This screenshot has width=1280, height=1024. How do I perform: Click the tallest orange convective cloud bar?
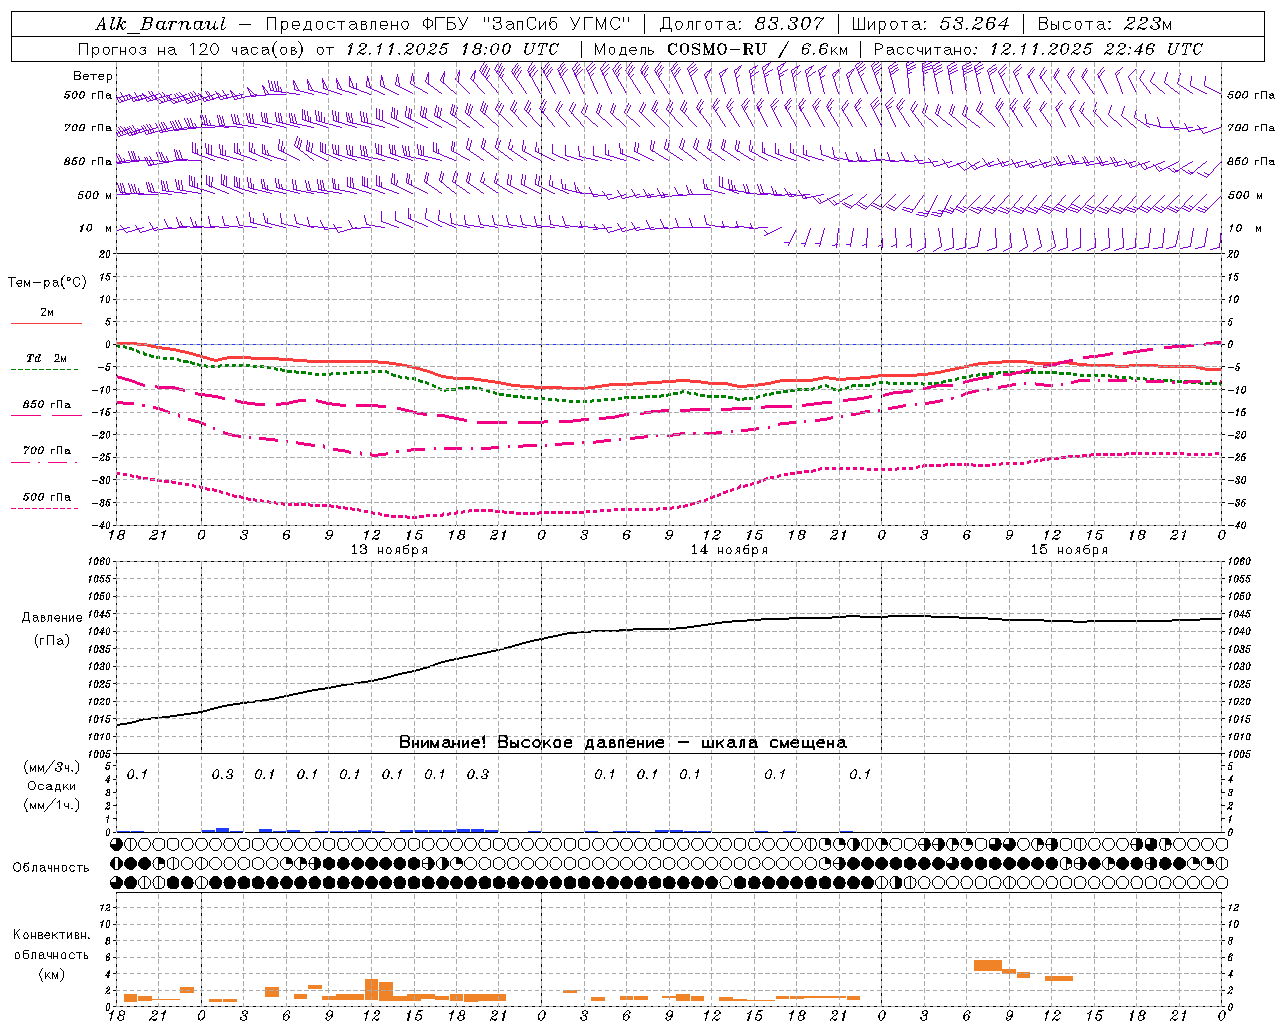coord(372,990)
